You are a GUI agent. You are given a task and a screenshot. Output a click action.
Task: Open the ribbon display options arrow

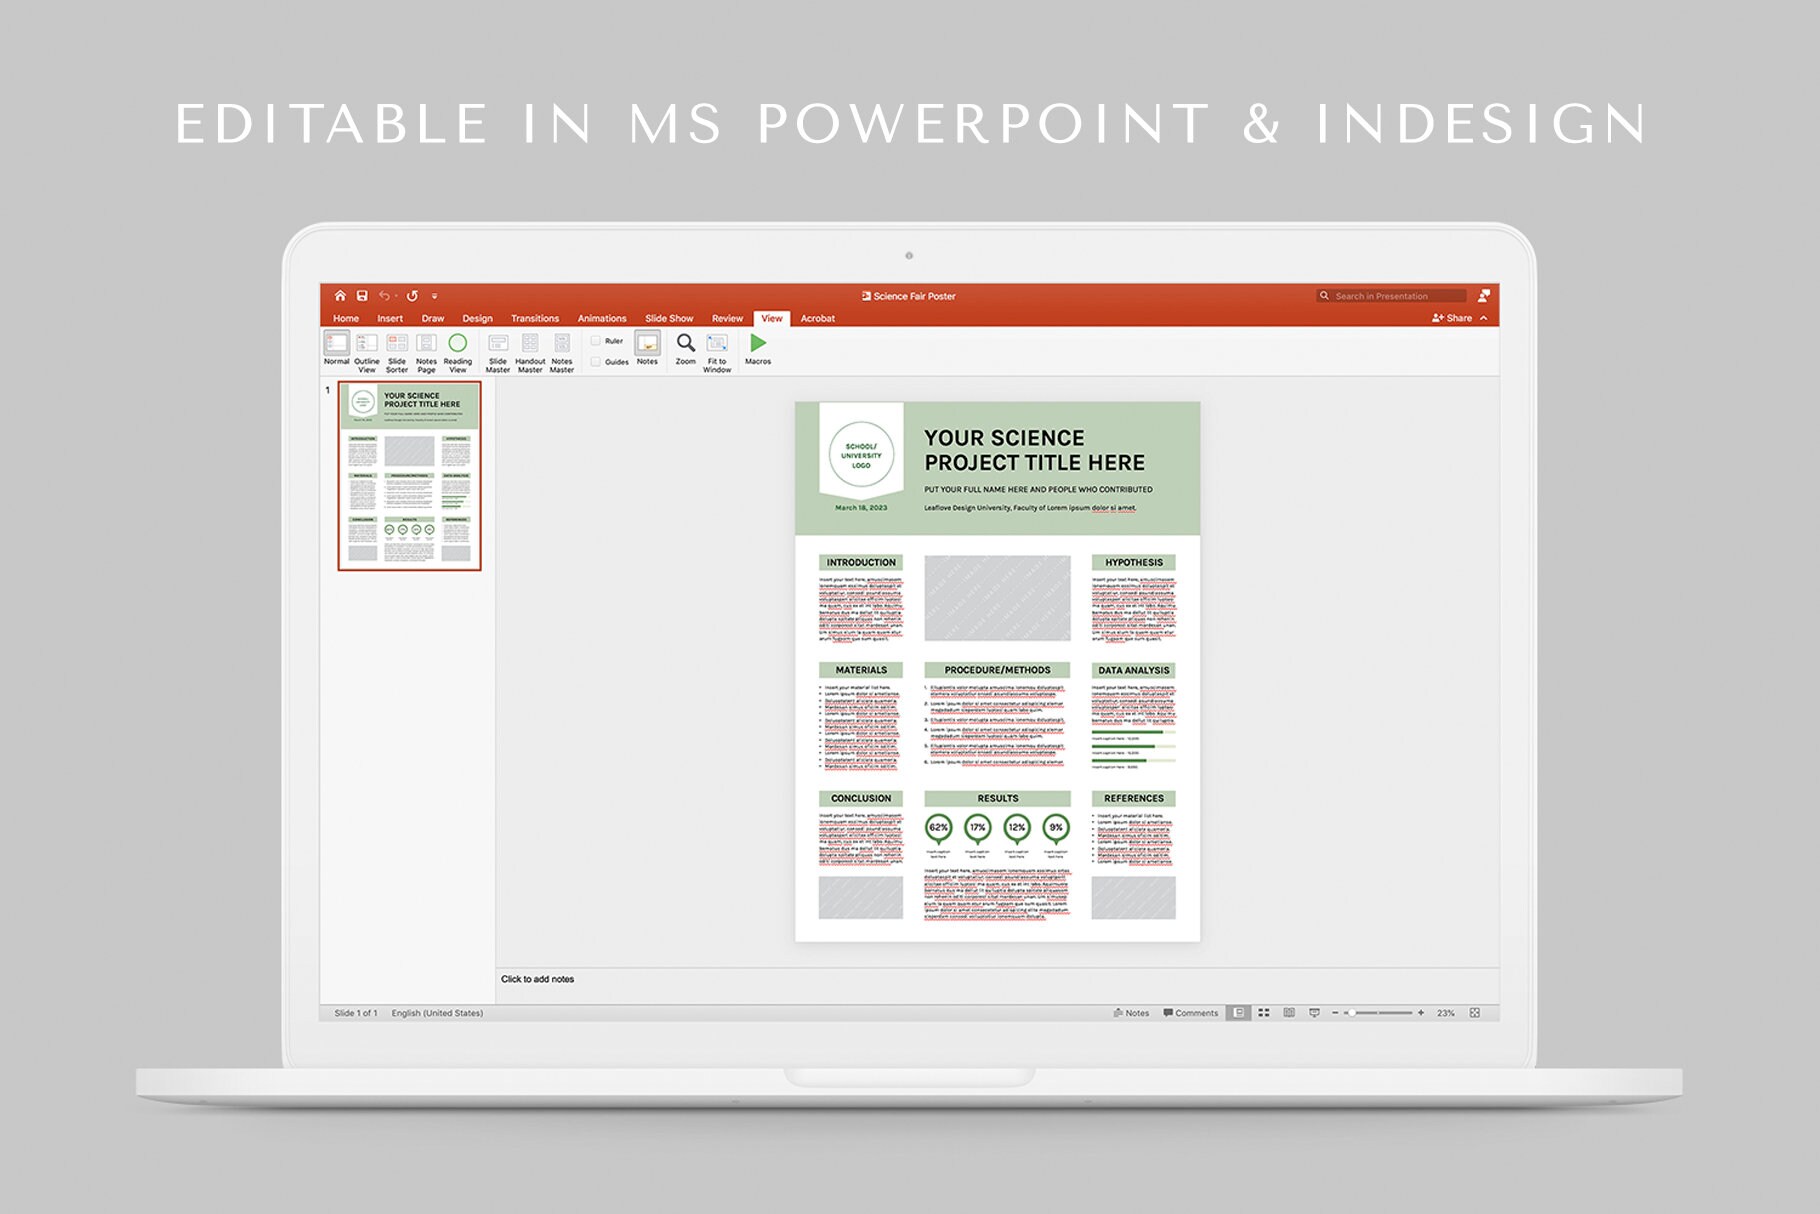[435, 296]
